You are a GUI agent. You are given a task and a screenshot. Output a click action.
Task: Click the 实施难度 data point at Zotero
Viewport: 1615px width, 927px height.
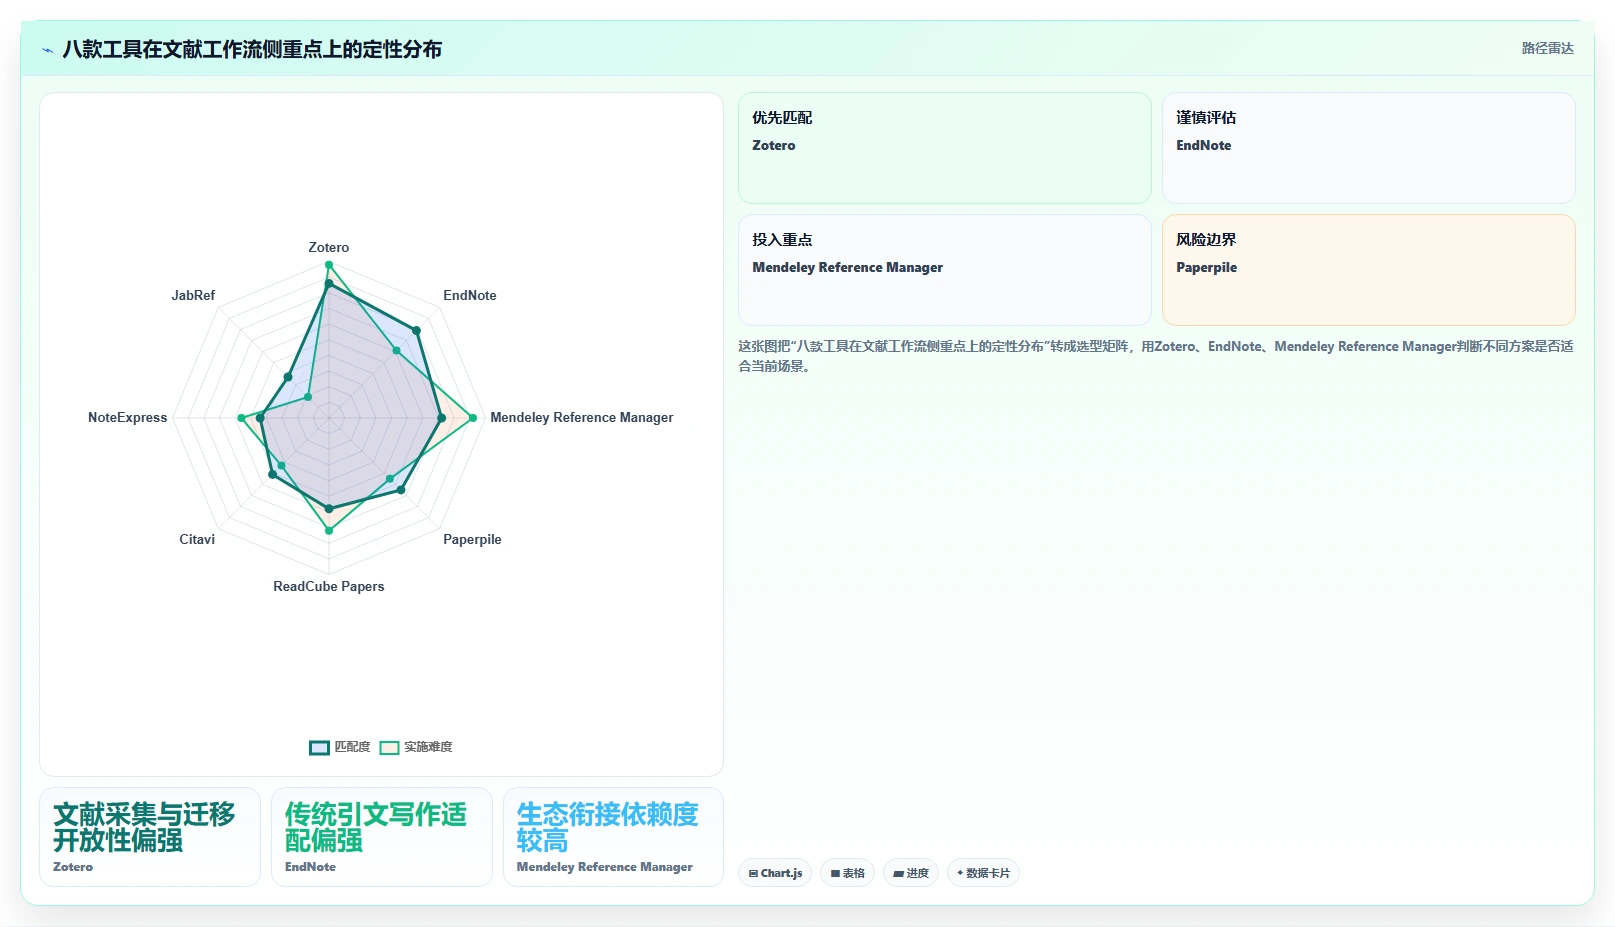(x=329, y=265)
